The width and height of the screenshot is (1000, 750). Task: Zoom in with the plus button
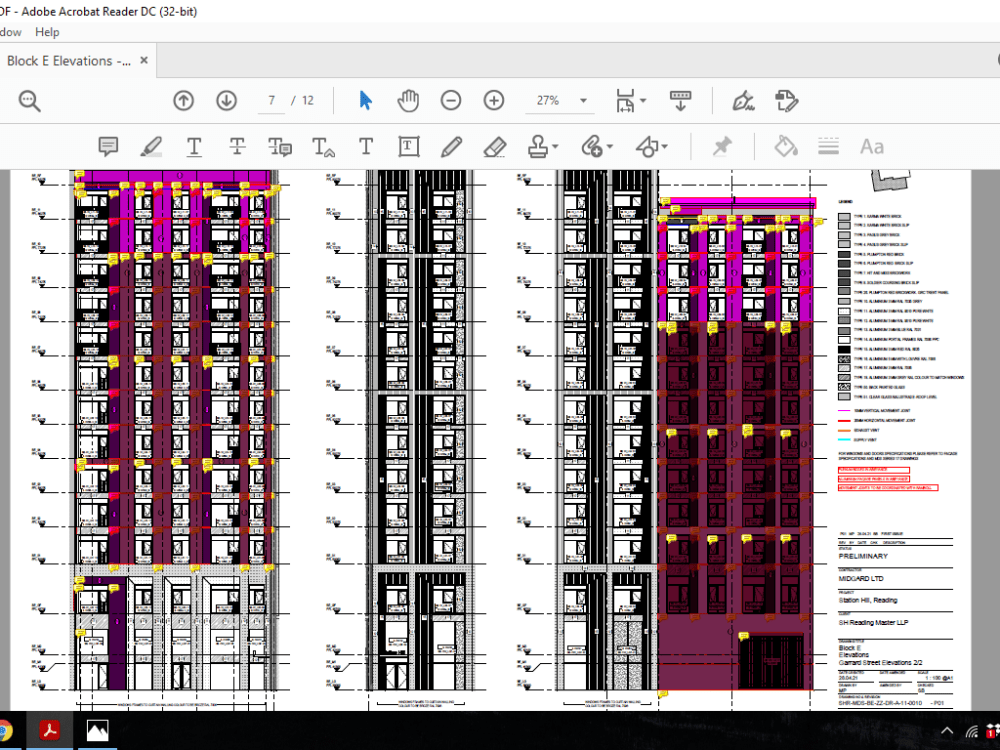point(494,101)
